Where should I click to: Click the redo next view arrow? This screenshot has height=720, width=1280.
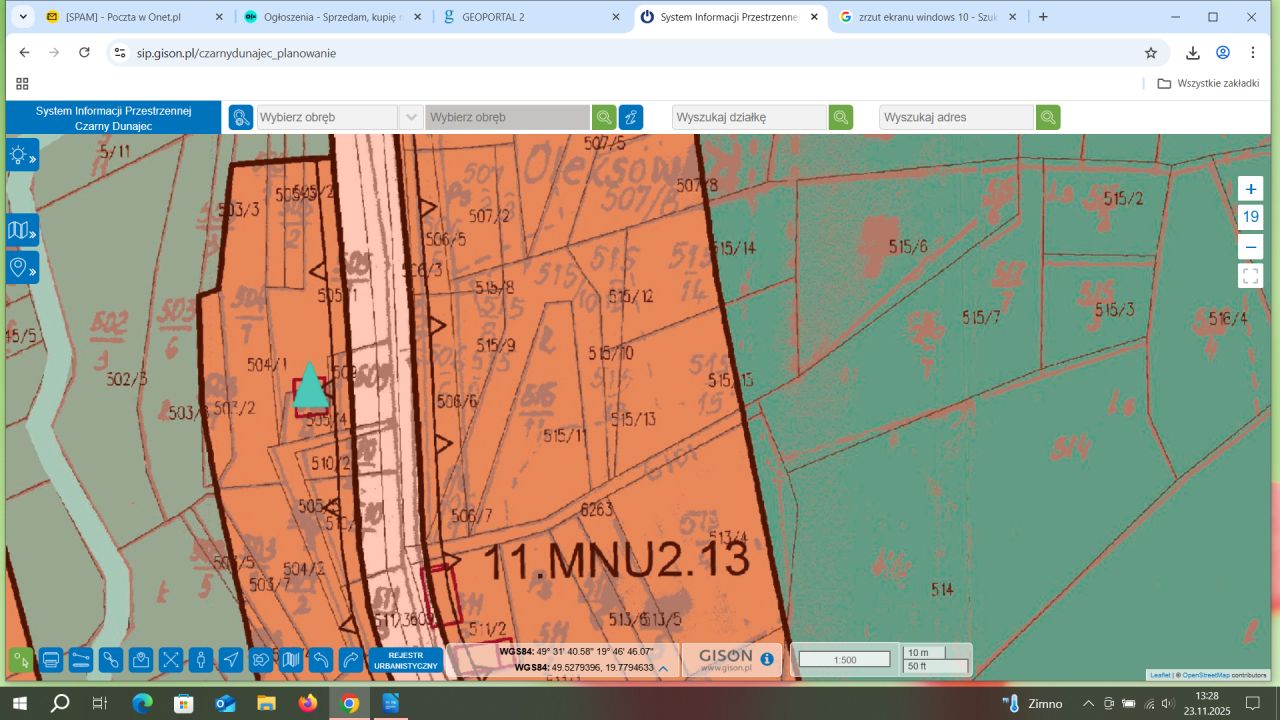pyautogui.click(x=351, y=660)
